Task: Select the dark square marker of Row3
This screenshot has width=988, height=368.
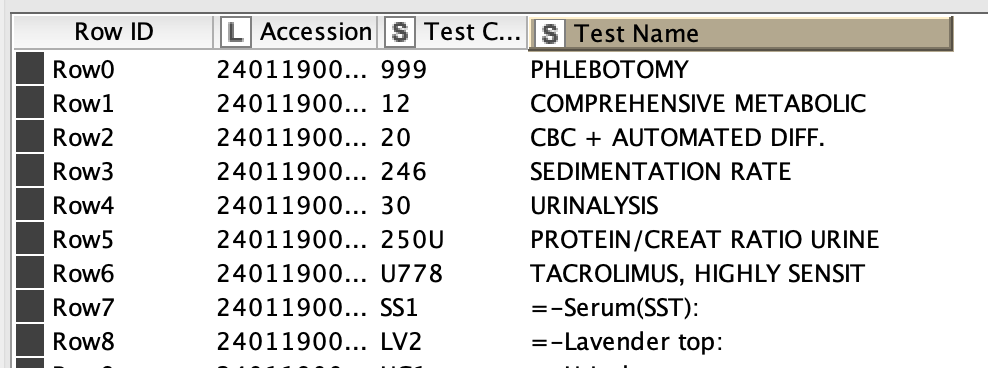Action: (x=30, y=171)
